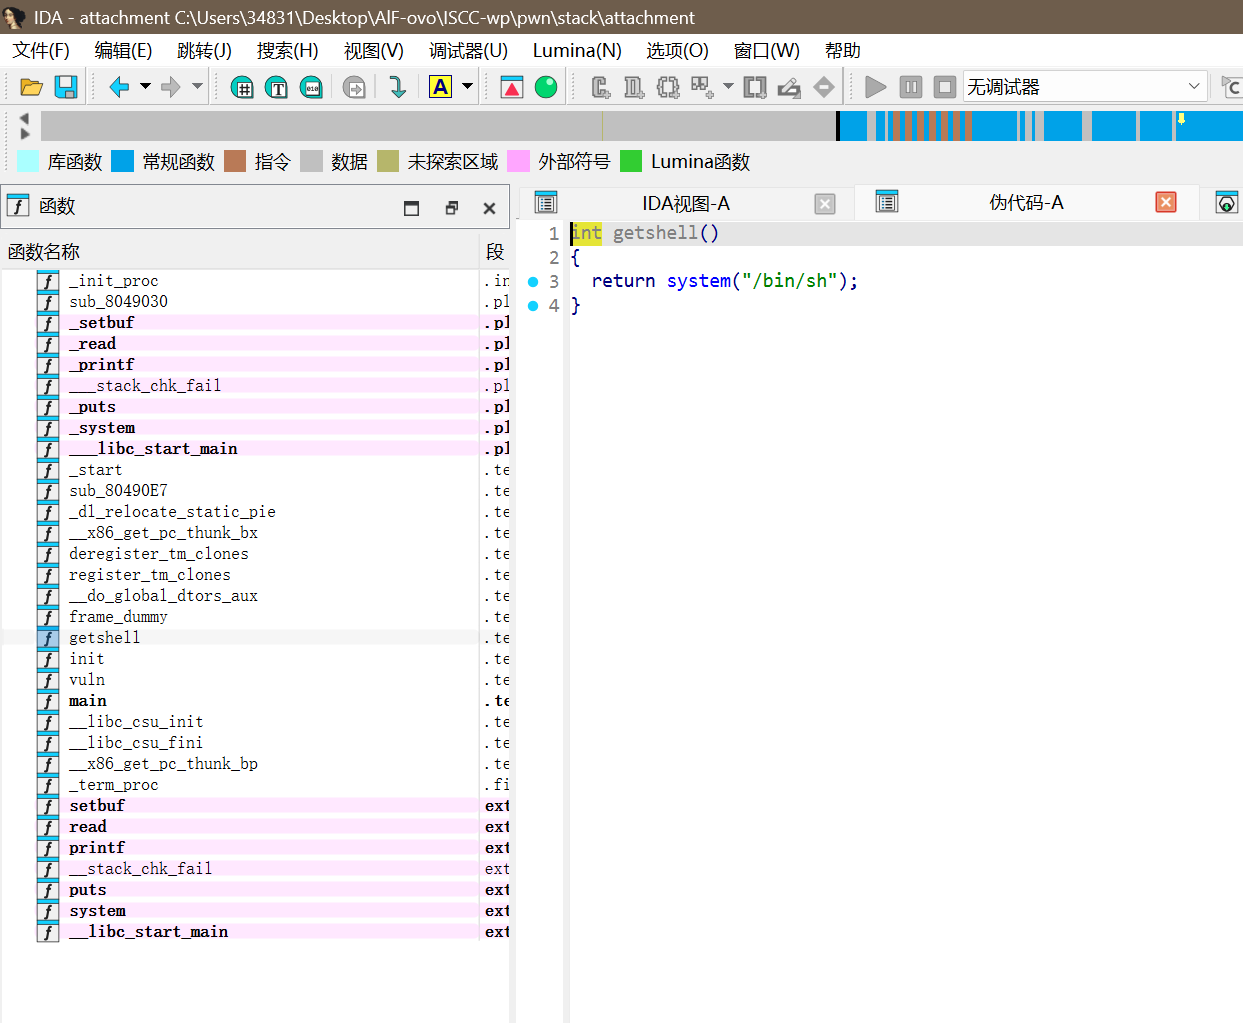Open the 选项(O) menu
This screenshot has width=1243, height=1023.
pos(677,51)
